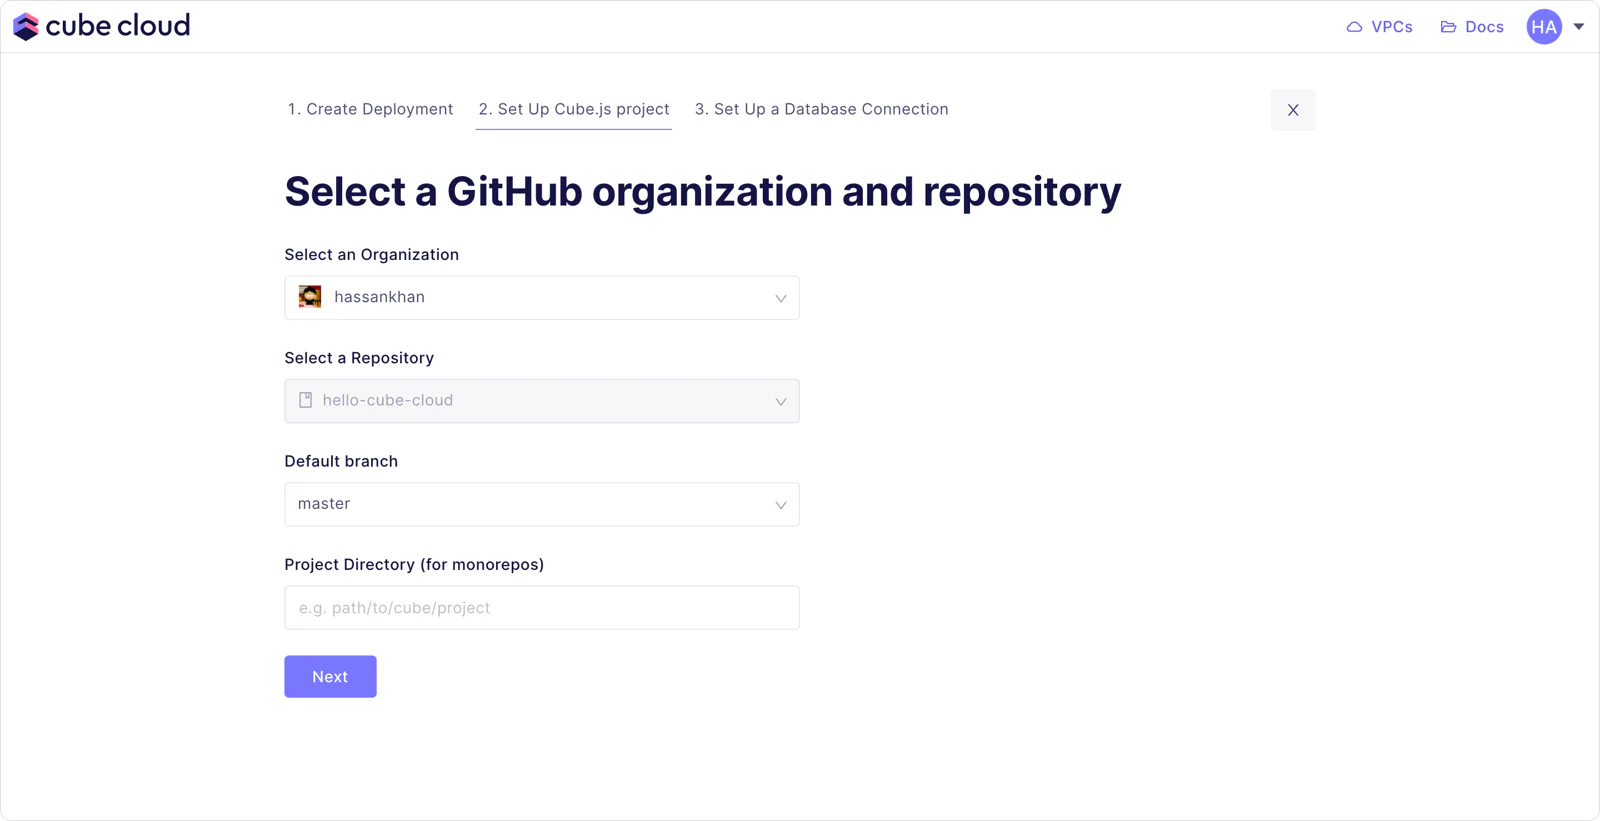Click the 'Select a Repository' label
Image resolution: width=1600 pixels, height=821 pixels.
click(359, 358)
